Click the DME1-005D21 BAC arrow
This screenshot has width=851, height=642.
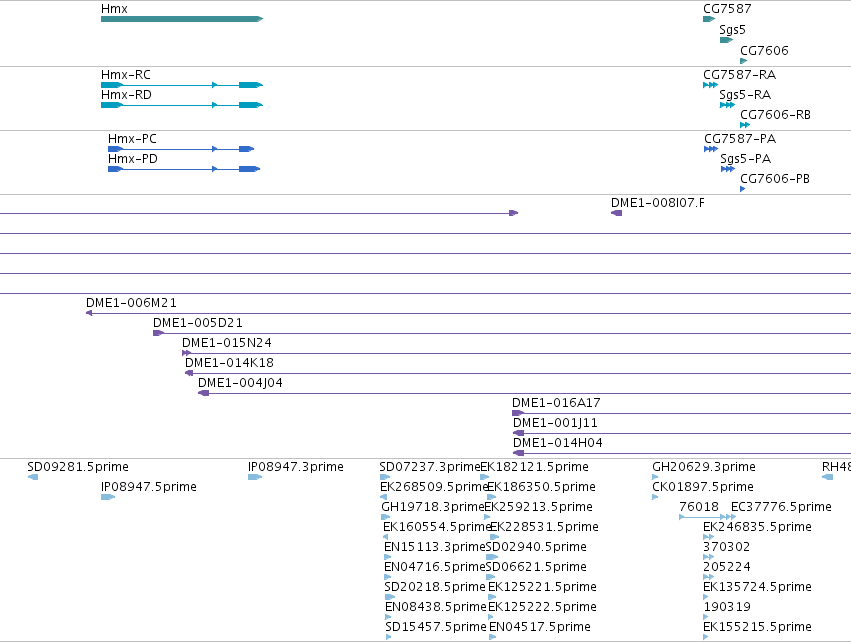click(x=158, y=333)
